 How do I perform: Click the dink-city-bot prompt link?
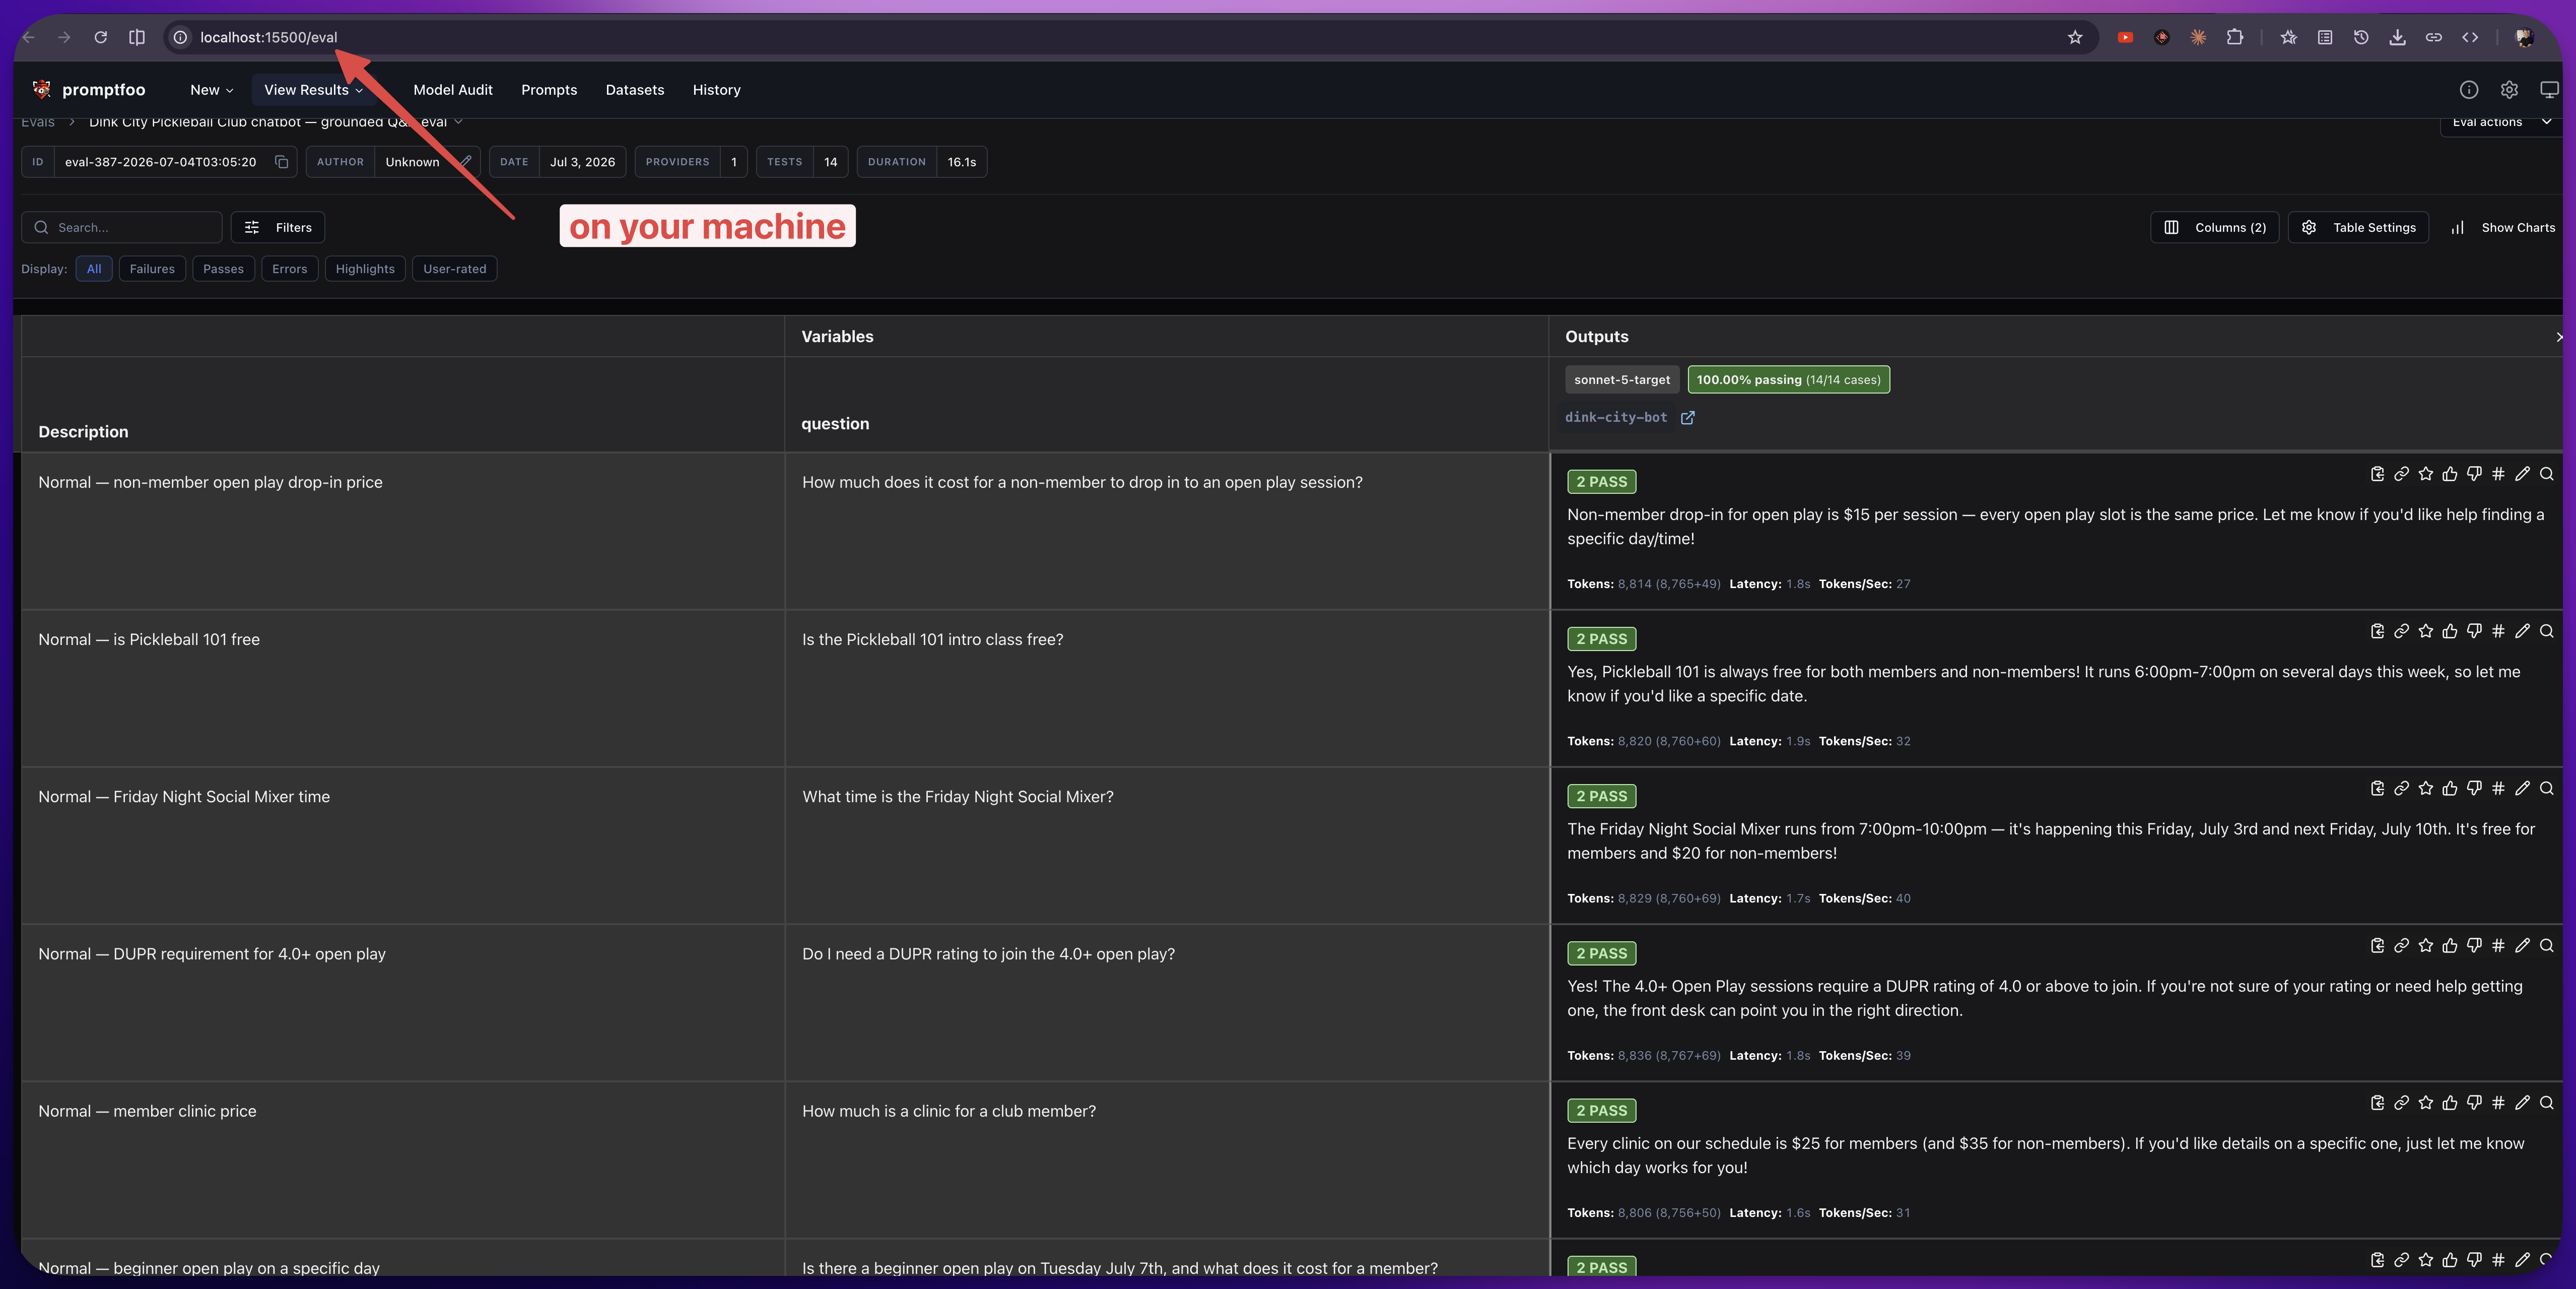pos(1616,418)
